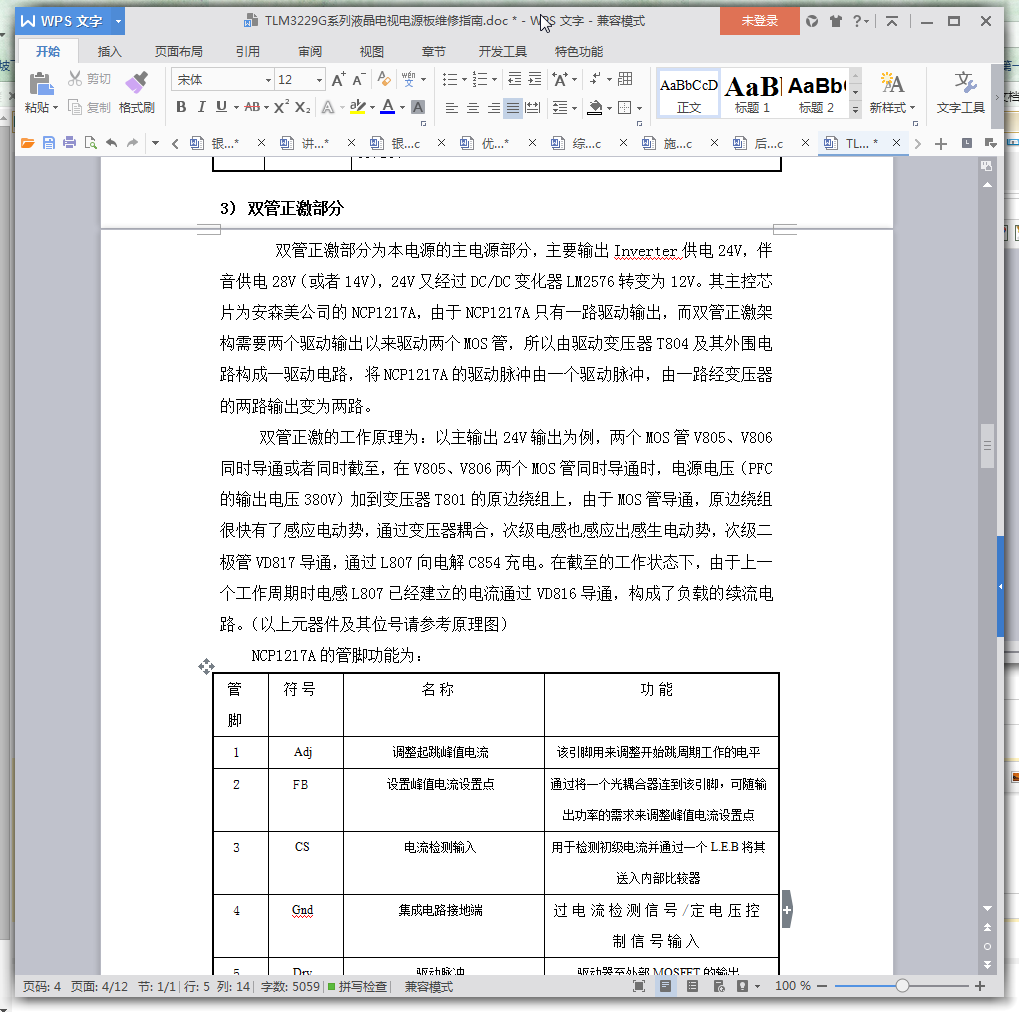This screenshot has width=1019, height=1012.
Task: Click the table move handle icon
Action: [x=207, y=666]
